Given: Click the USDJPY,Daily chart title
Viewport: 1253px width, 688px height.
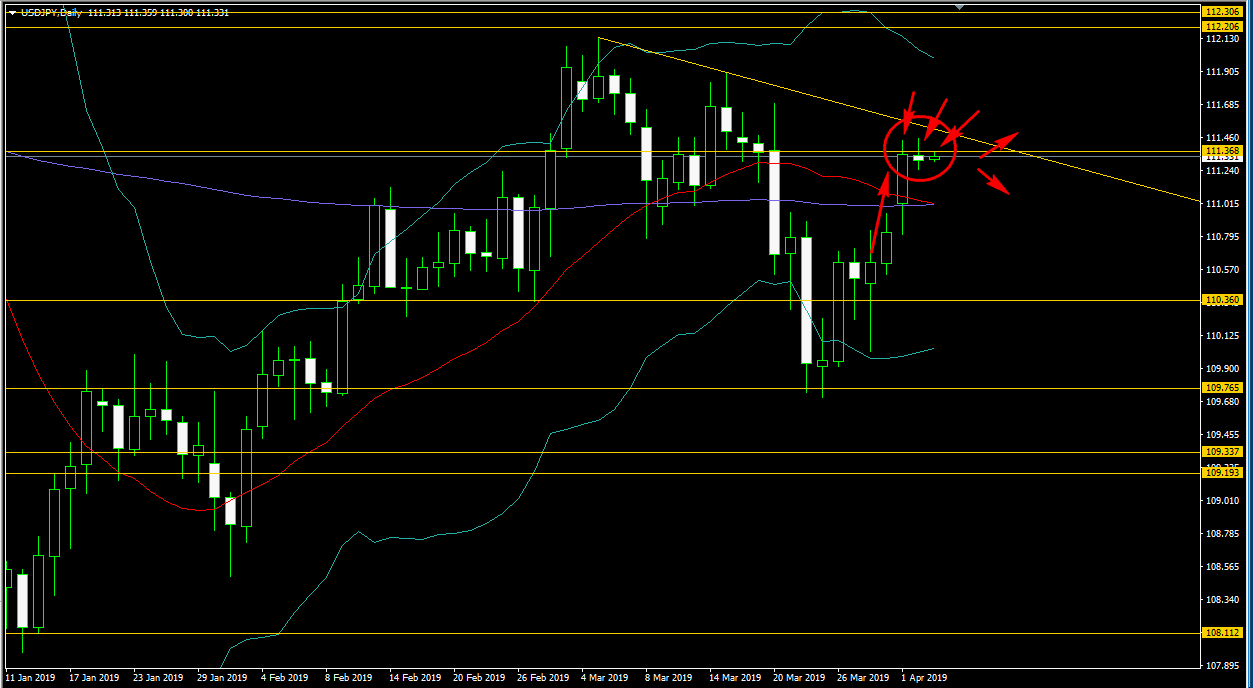Looking at the screenshot, I should (51, 12).
